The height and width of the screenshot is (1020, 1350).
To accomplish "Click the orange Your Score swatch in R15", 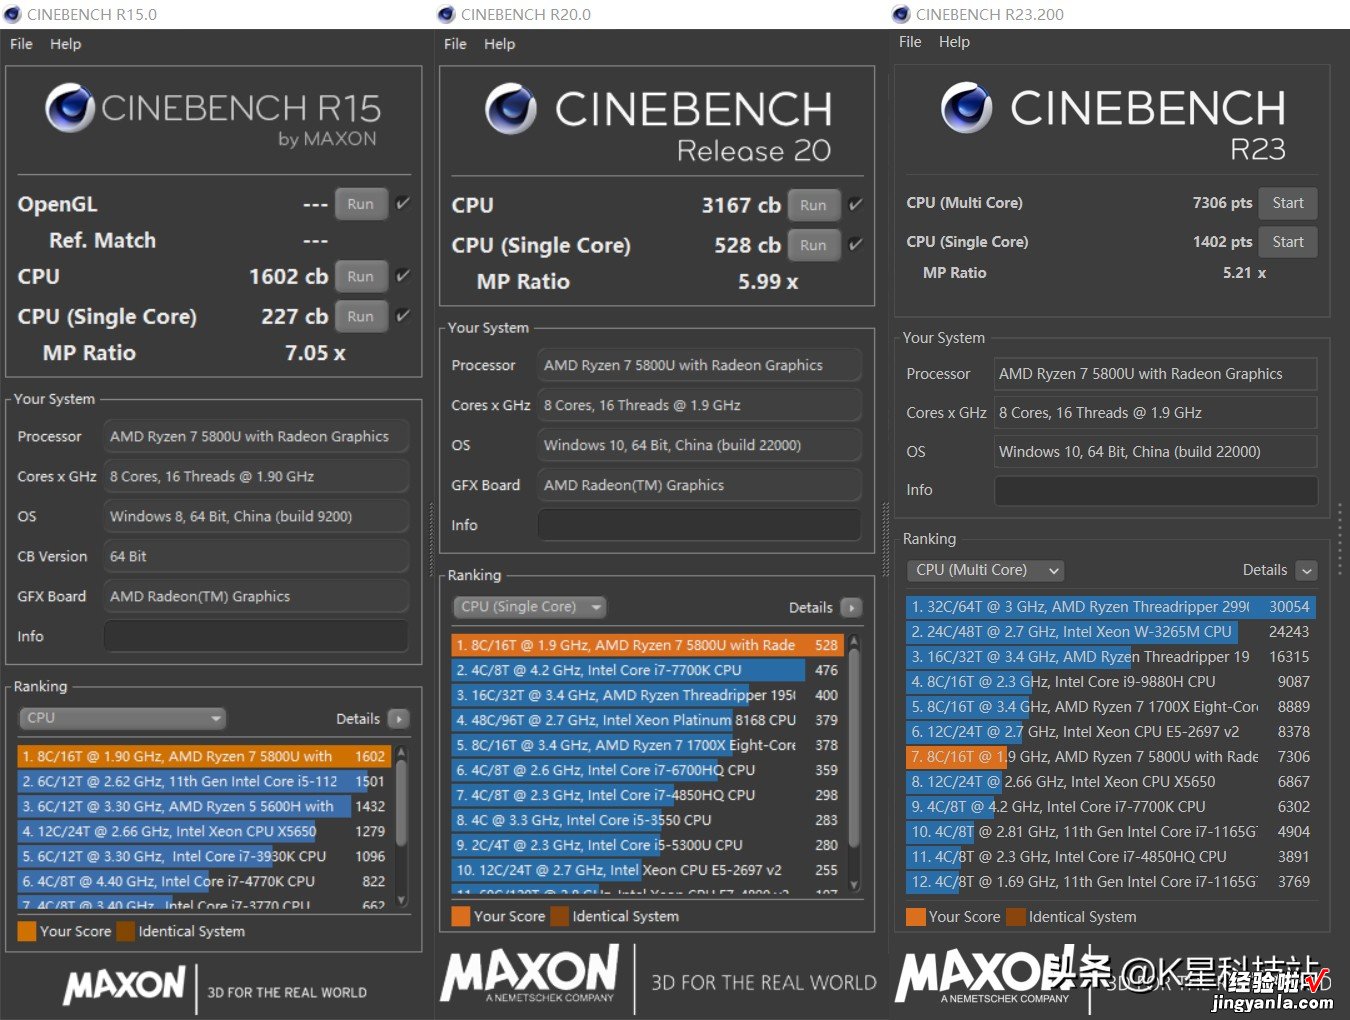I will (27, 931).
